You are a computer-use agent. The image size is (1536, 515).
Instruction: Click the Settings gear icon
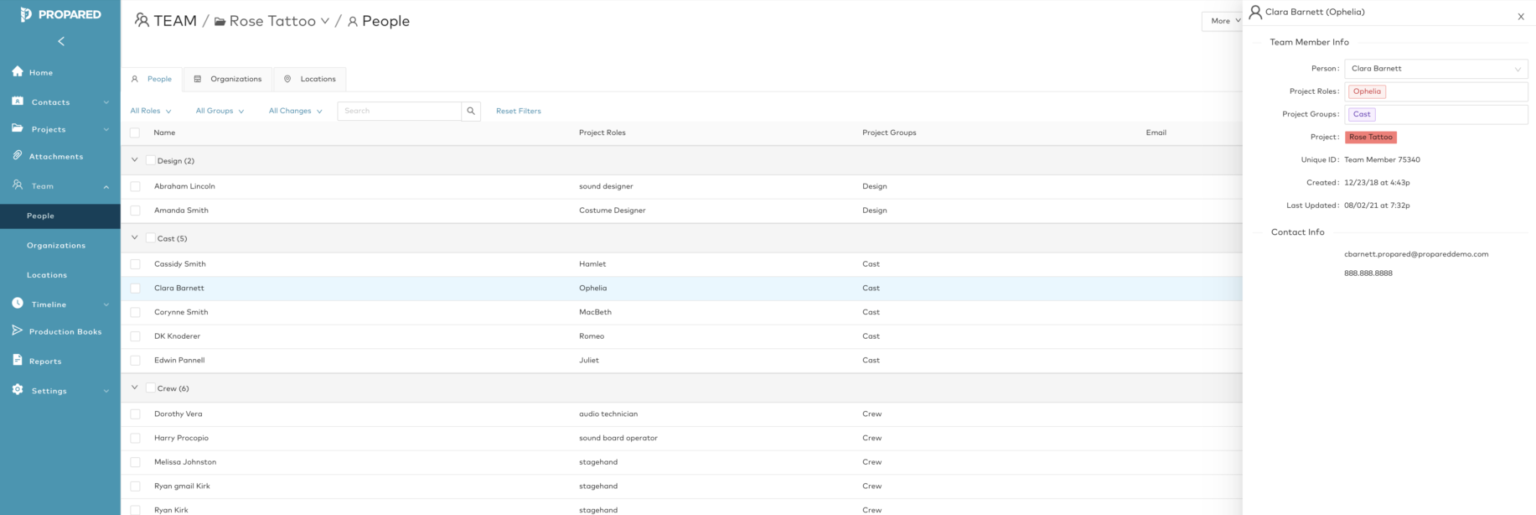click(x=17, y=390)
